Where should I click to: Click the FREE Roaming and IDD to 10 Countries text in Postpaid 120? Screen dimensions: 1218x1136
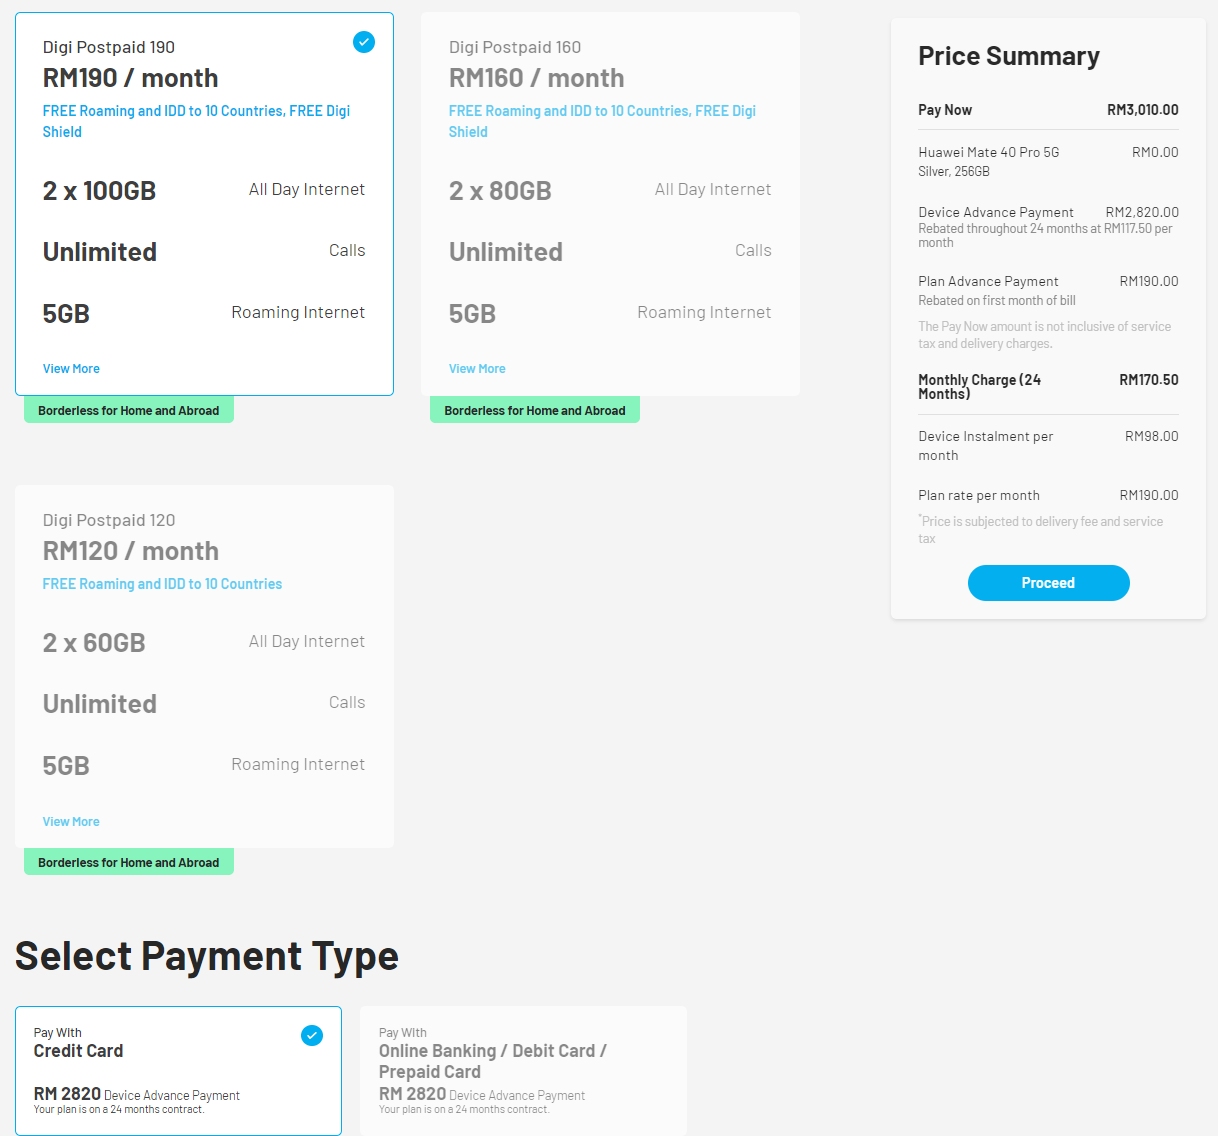click(162, 584)
